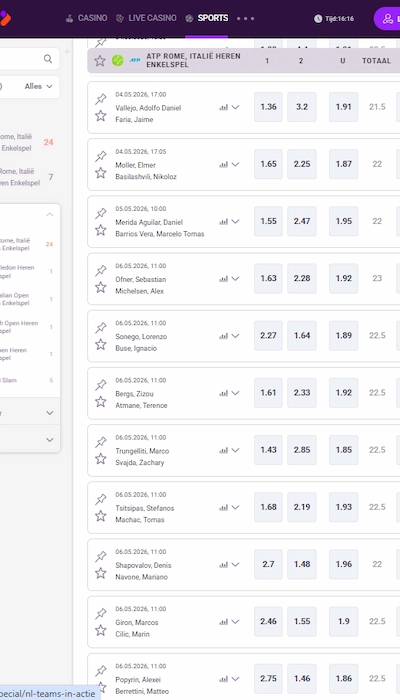Pin the Giron vs Cilic match
The width and height of the screenshot is (400, 700).
[101, 613]
